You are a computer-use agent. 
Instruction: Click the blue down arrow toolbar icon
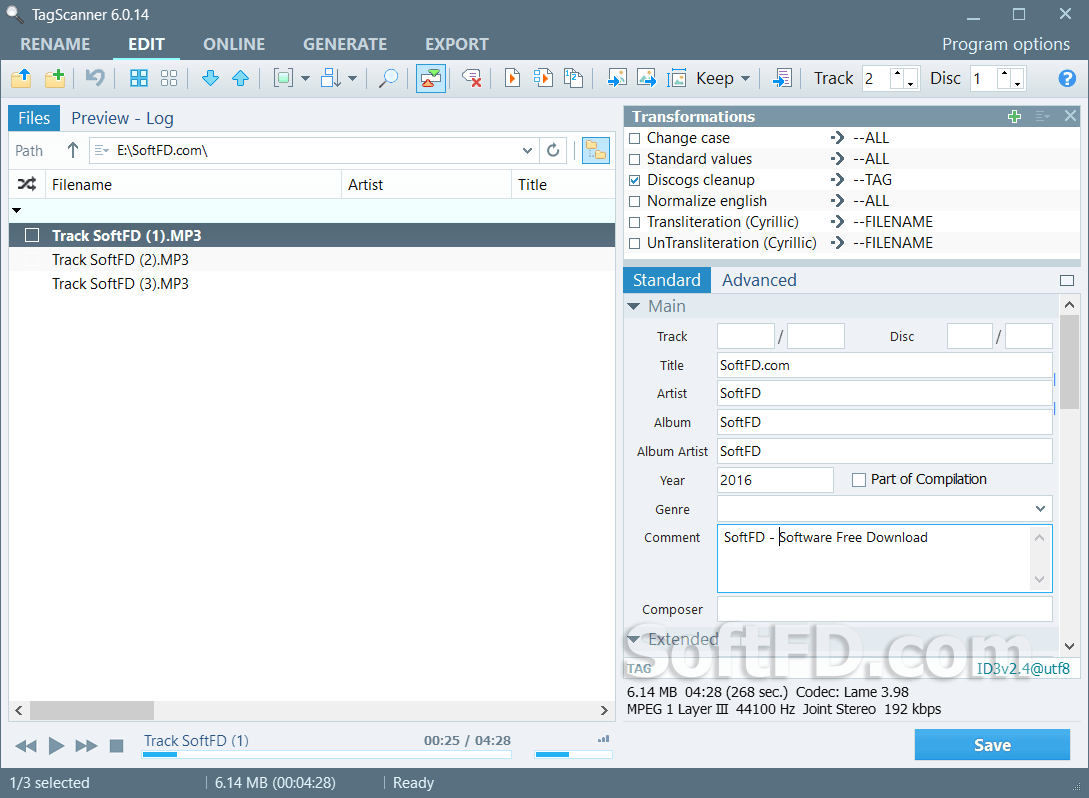pyautogui.click(x=210, y=78)
